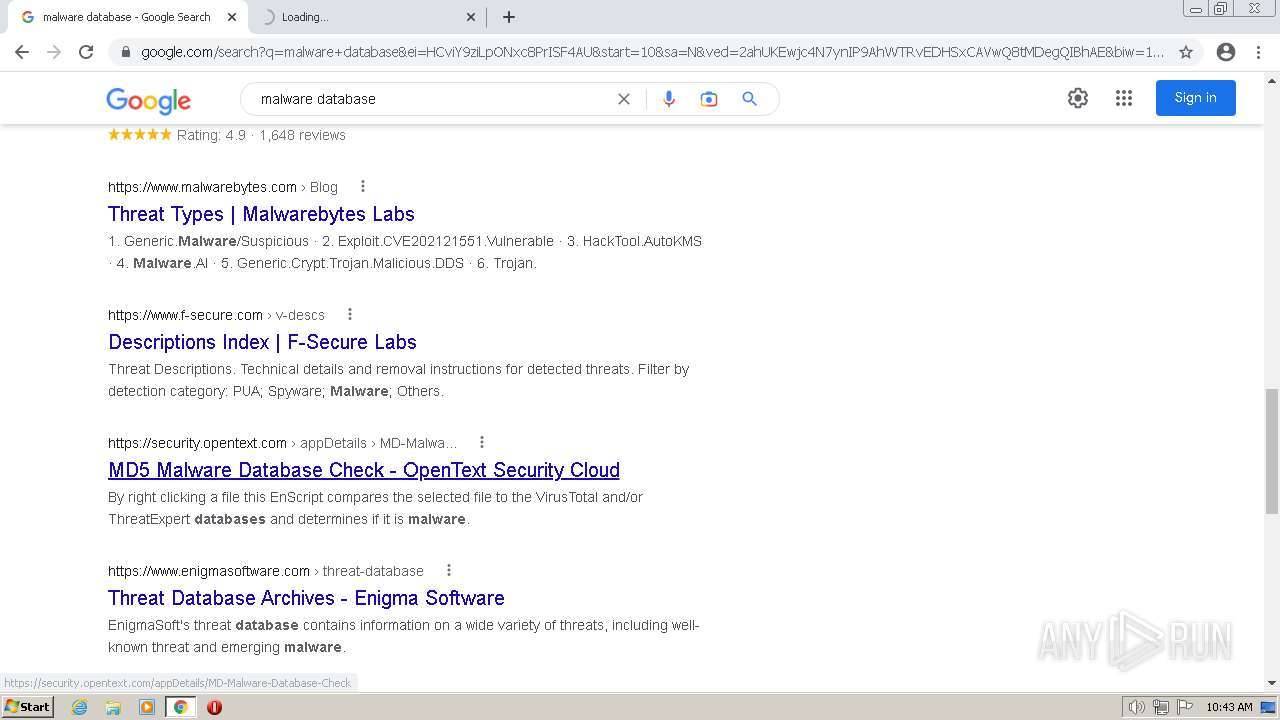Viewport: 1280px width, 720px height.
Task: Click into the malware database search field
Action: point(430,99)
